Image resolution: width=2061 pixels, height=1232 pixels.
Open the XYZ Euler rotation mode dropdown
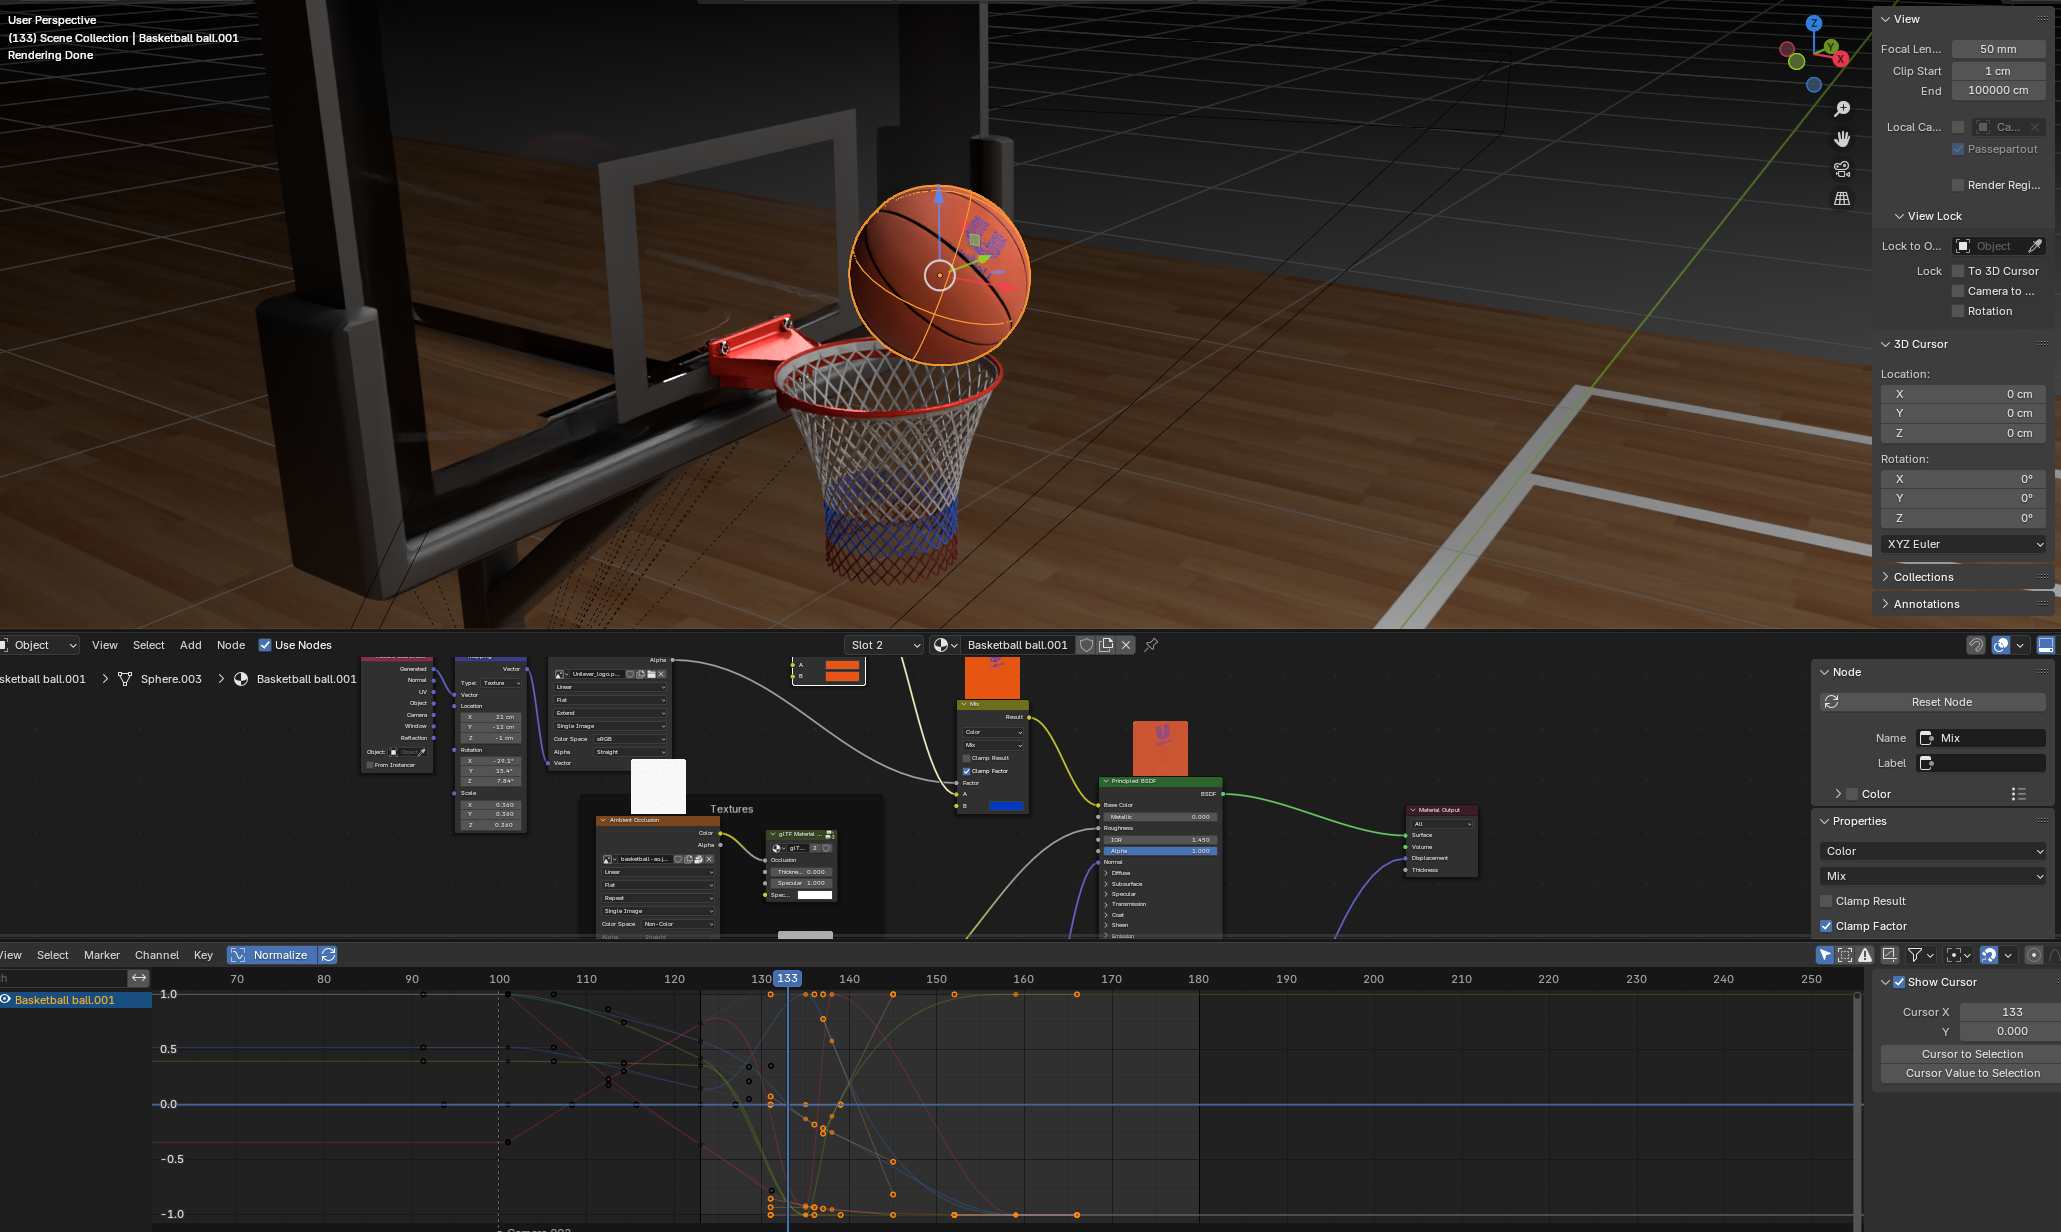click(x=1964, y=544)
